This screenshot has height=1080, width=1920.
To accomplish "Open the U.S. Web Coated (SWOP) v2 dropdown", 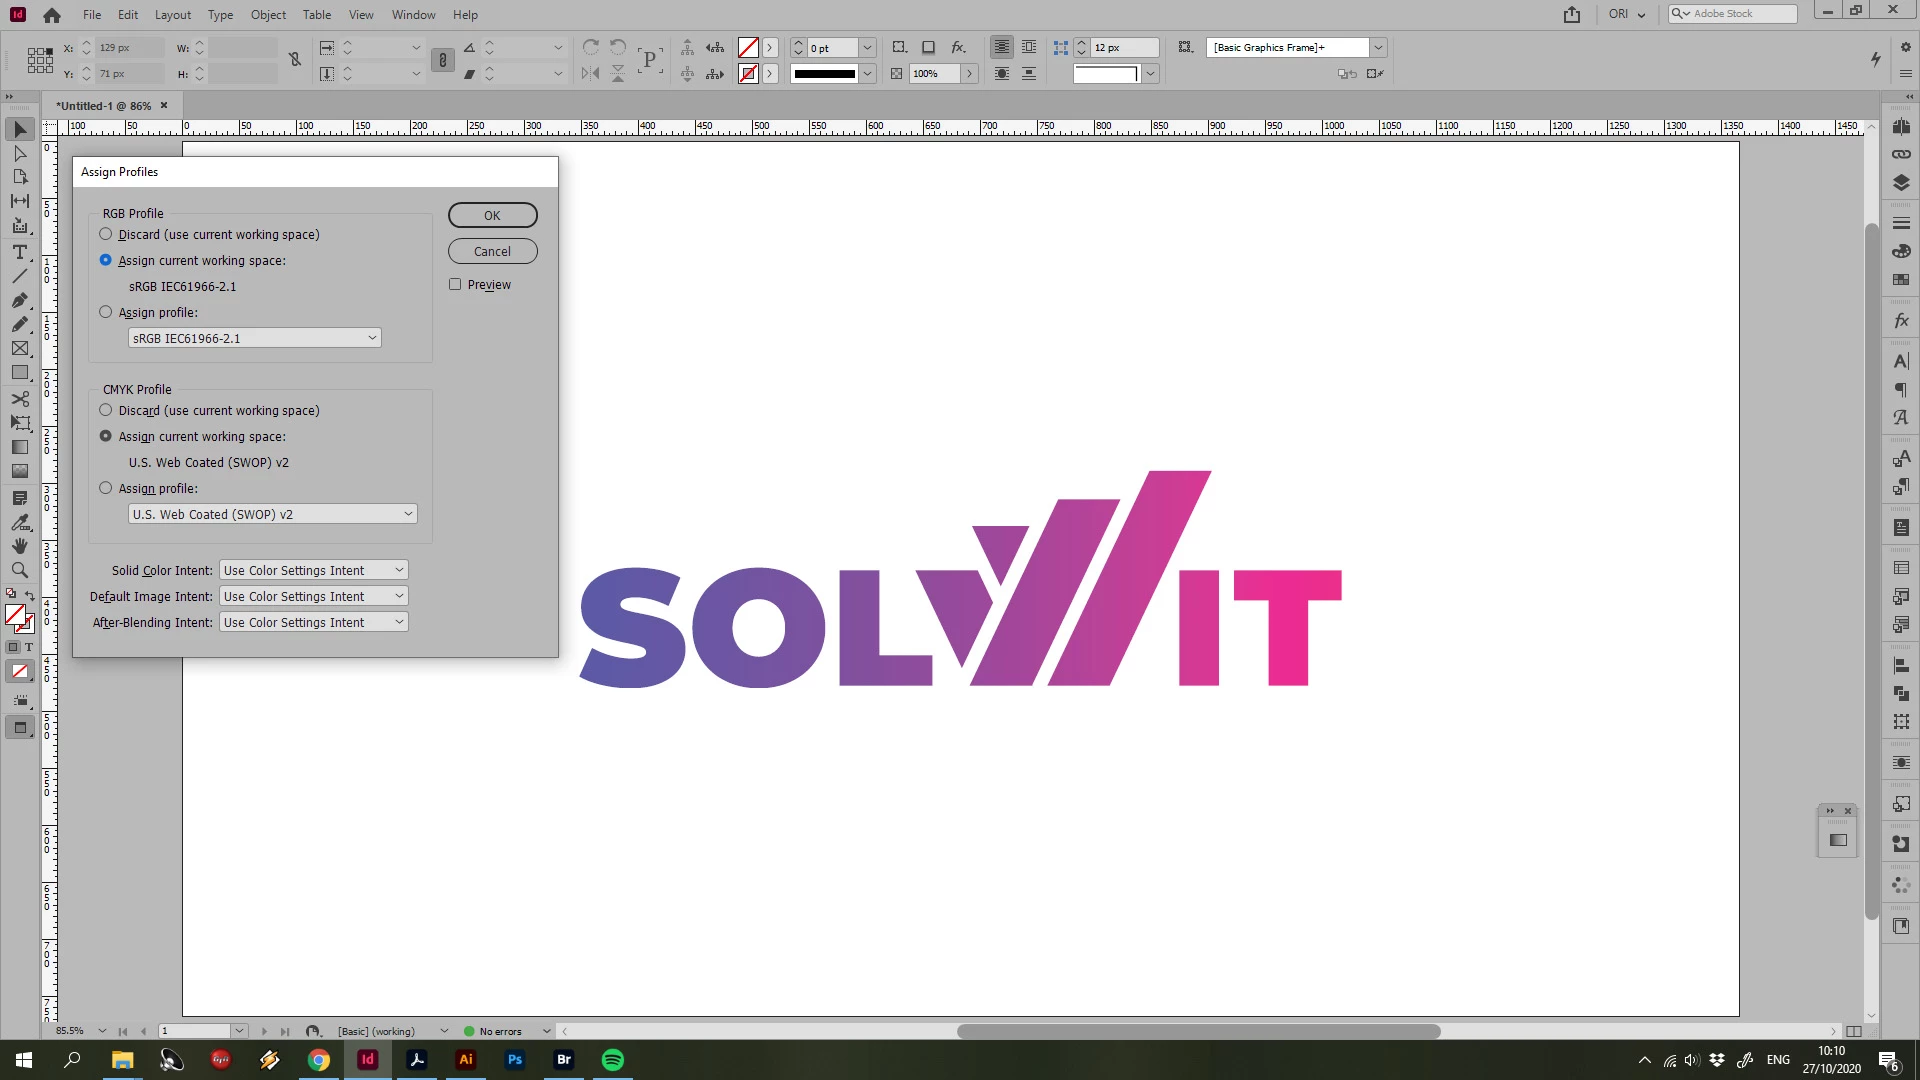I will 272,514.
